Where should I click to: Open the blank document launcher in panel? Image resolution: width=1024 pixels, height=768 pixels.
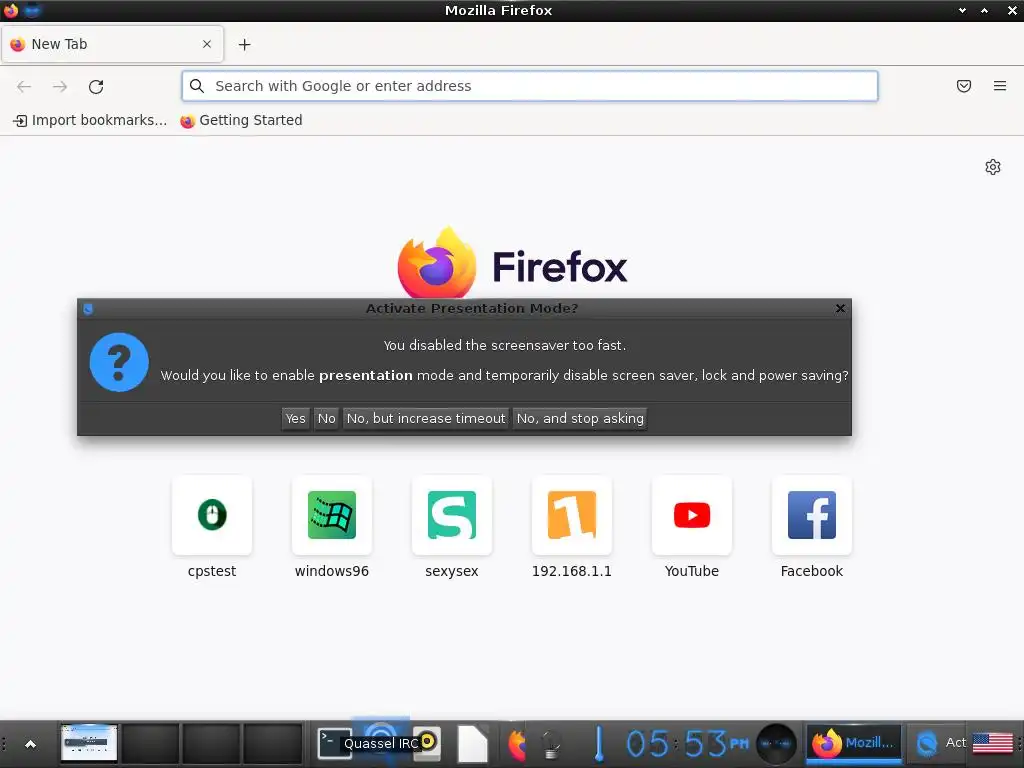472,743
